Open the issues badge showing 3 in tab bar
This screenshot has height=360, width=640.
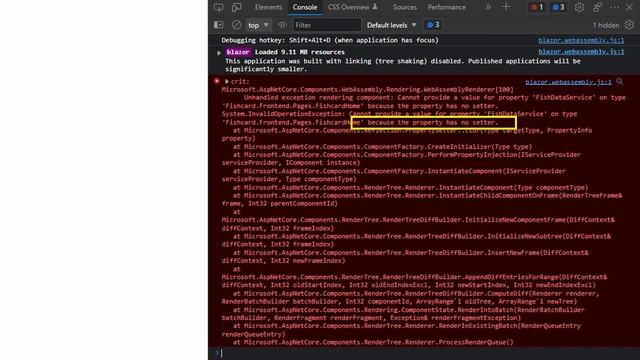[558, 7]
